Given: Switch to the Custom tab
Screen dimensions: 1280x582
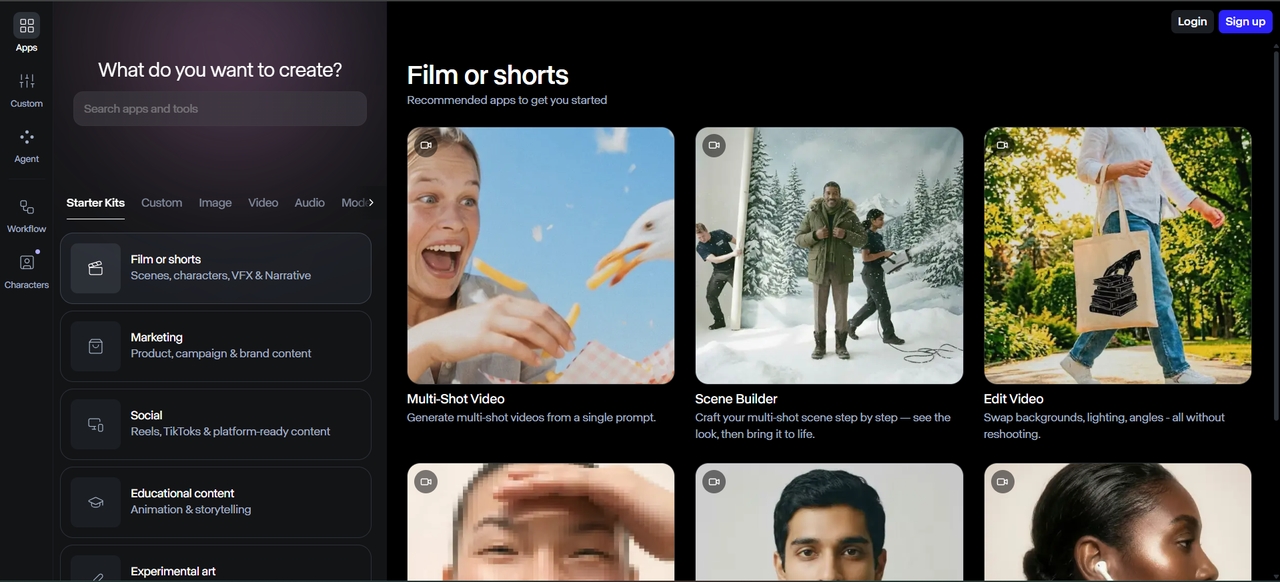Looking at the screenshot, I should (x=161, y=203).
